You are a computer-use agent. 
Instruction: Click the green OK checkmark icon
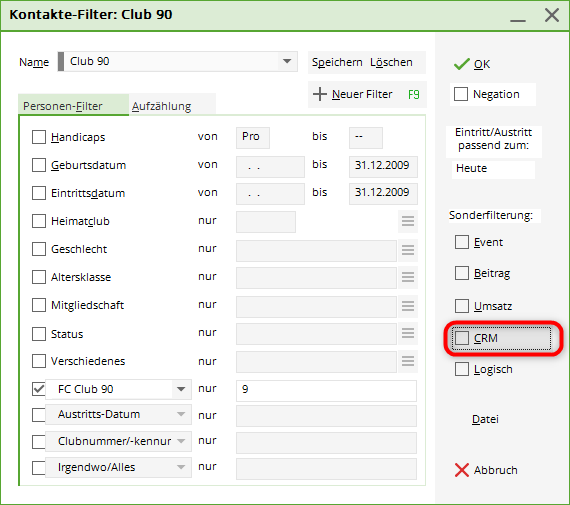pos(462,64)
